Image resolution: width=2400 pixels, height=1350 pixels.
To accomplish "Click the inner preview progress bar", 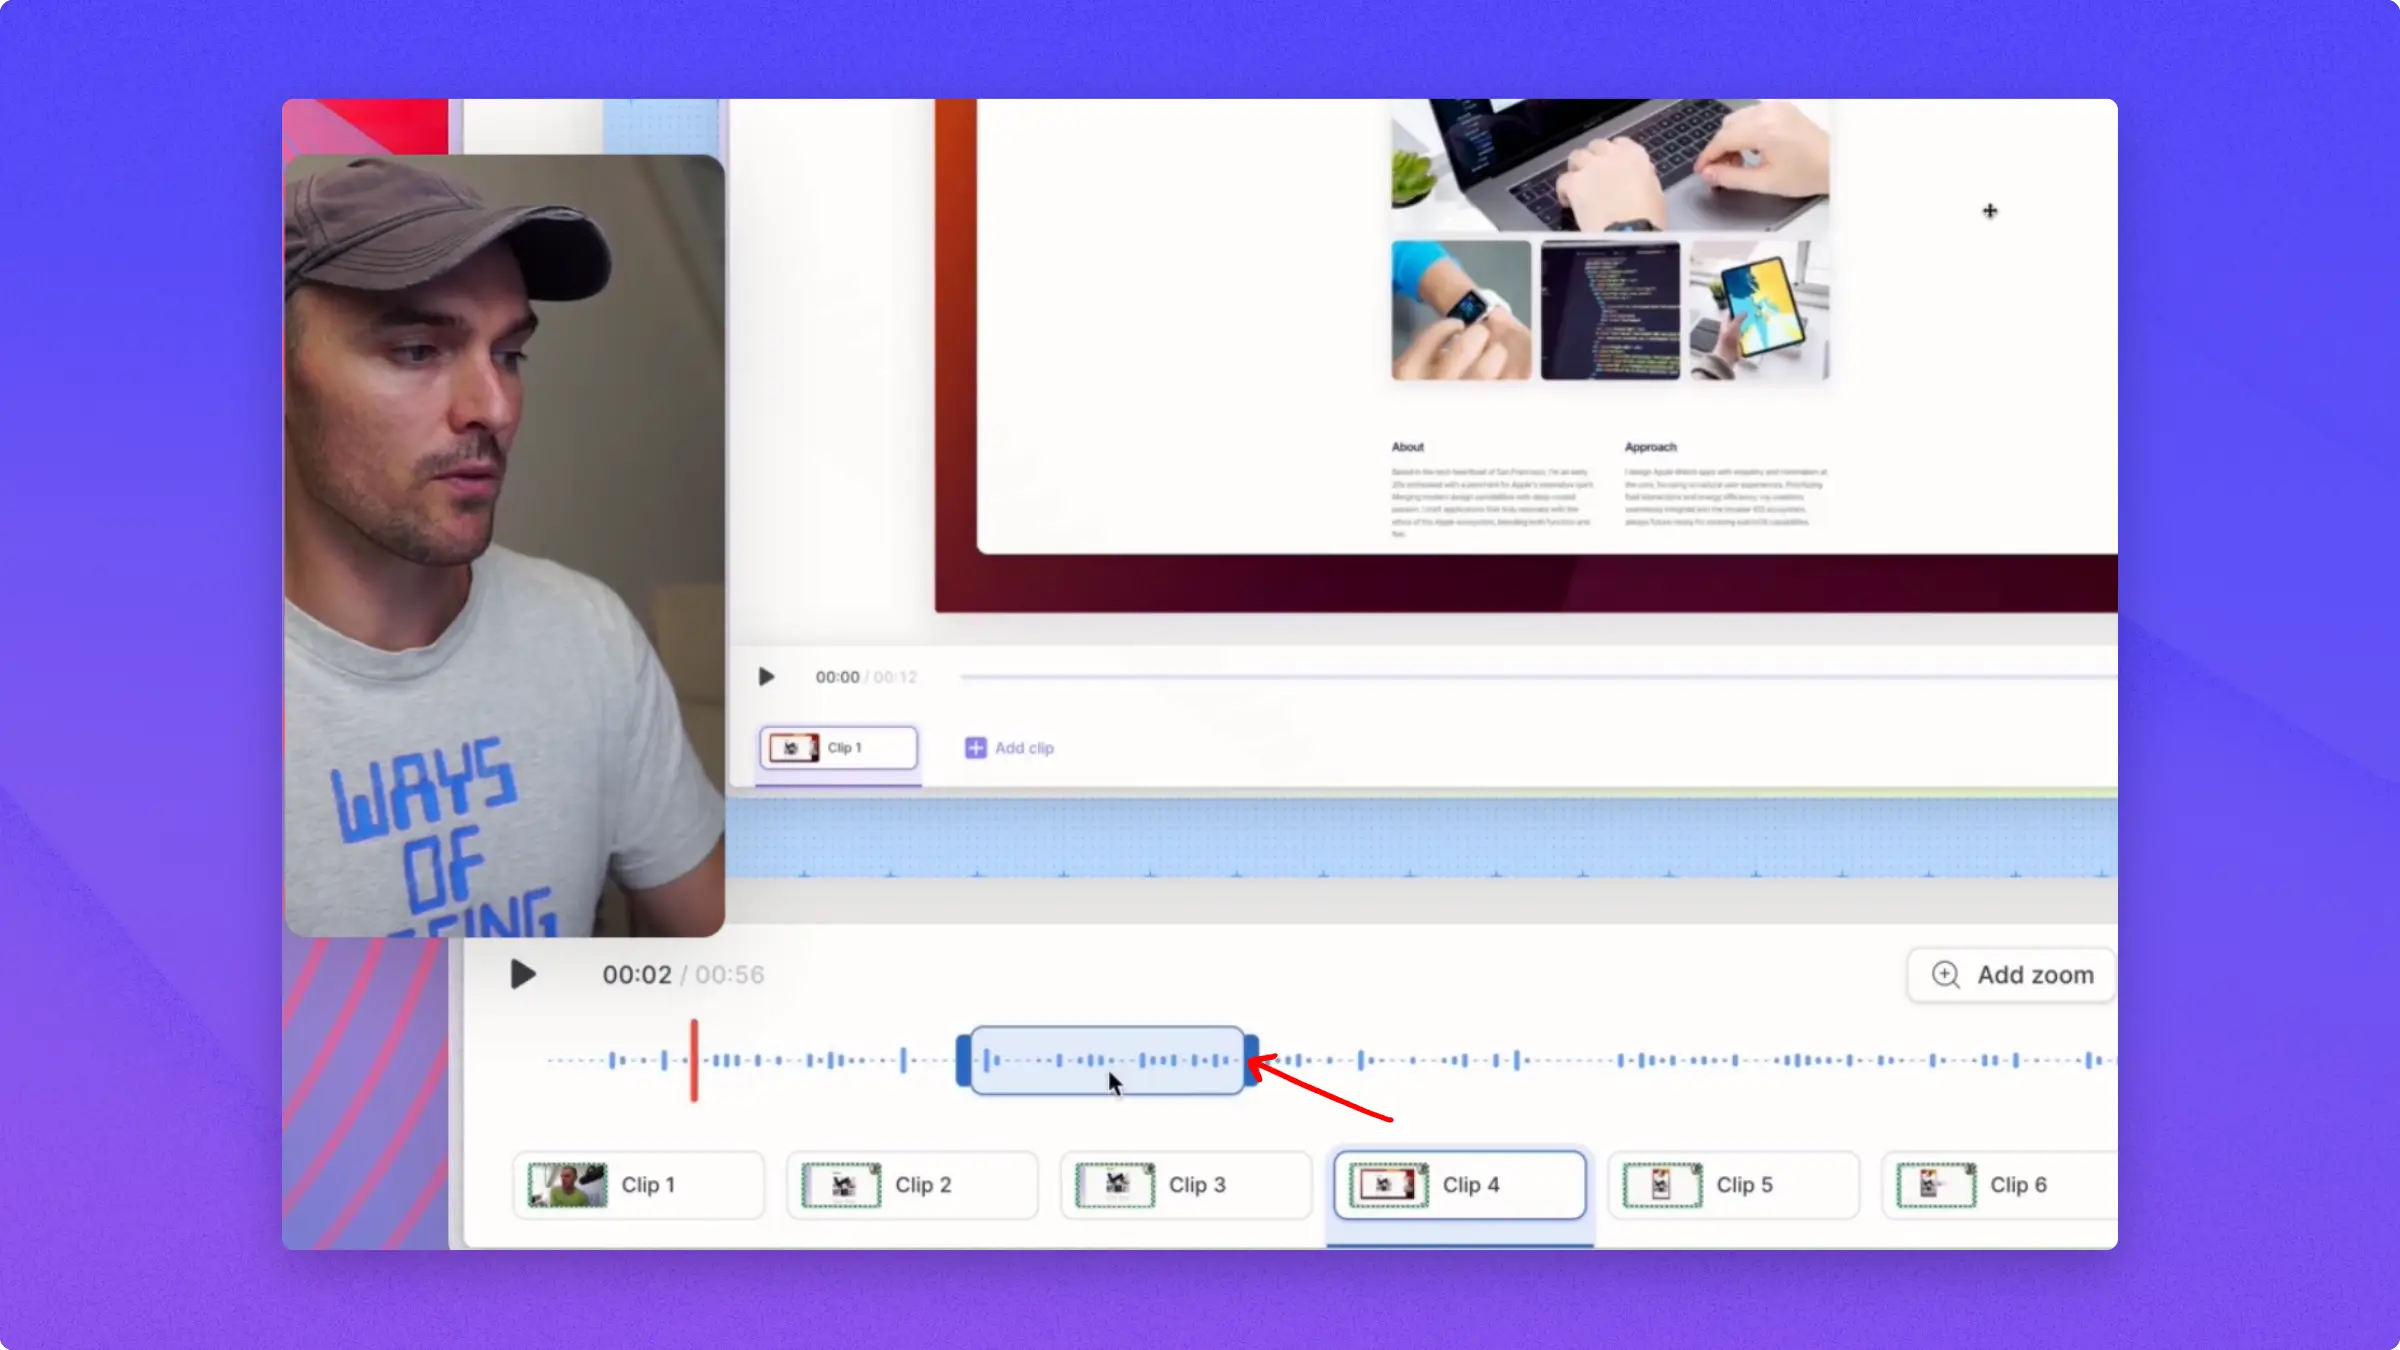I will pos(1538,677).
